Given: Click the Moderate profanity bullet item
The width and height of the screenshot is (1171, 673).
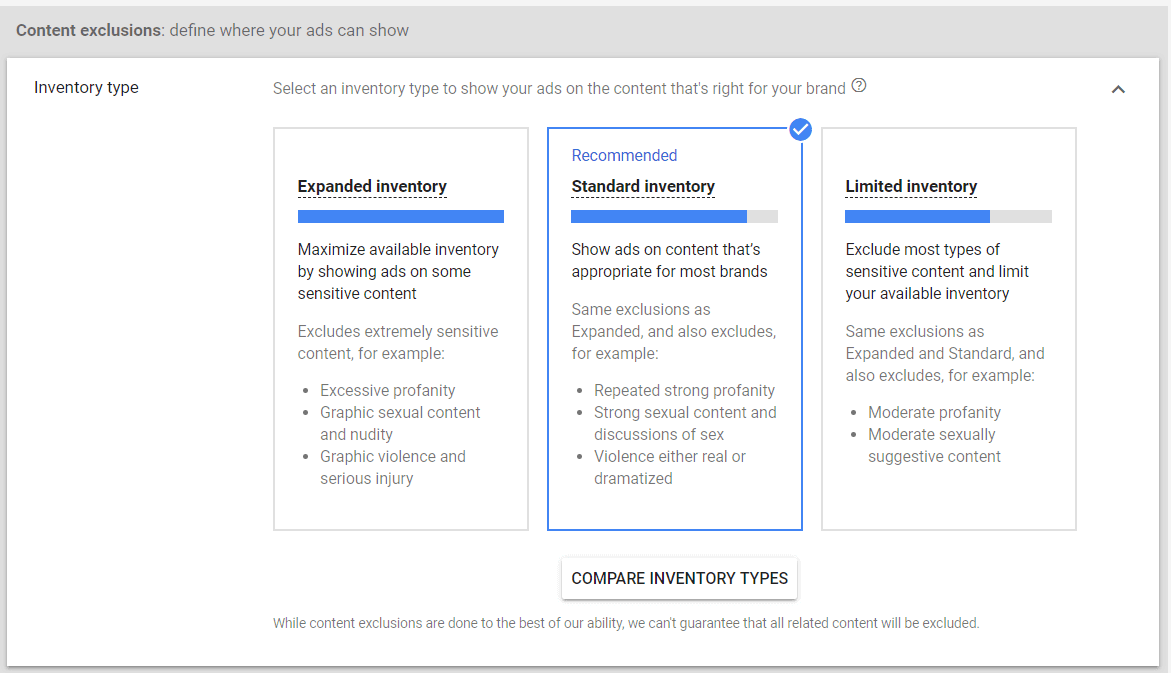Looking at the screenshot, I should 934,412.
